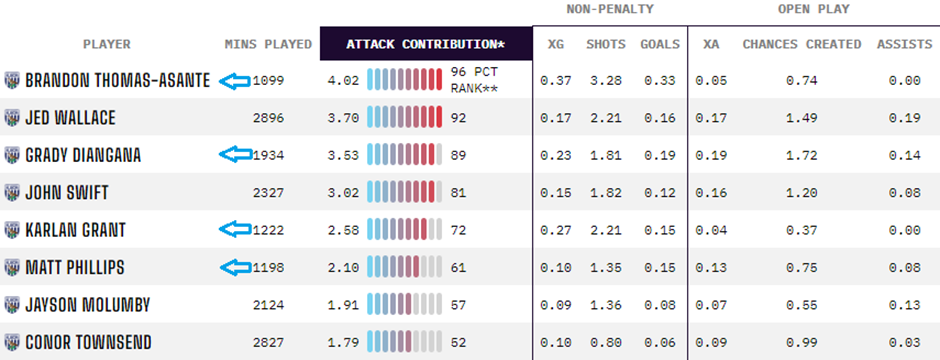Click the blue arrow next to Matt Phillips
Image resolution: width=940 pixels, height=360 pixels.
[236, 267]
